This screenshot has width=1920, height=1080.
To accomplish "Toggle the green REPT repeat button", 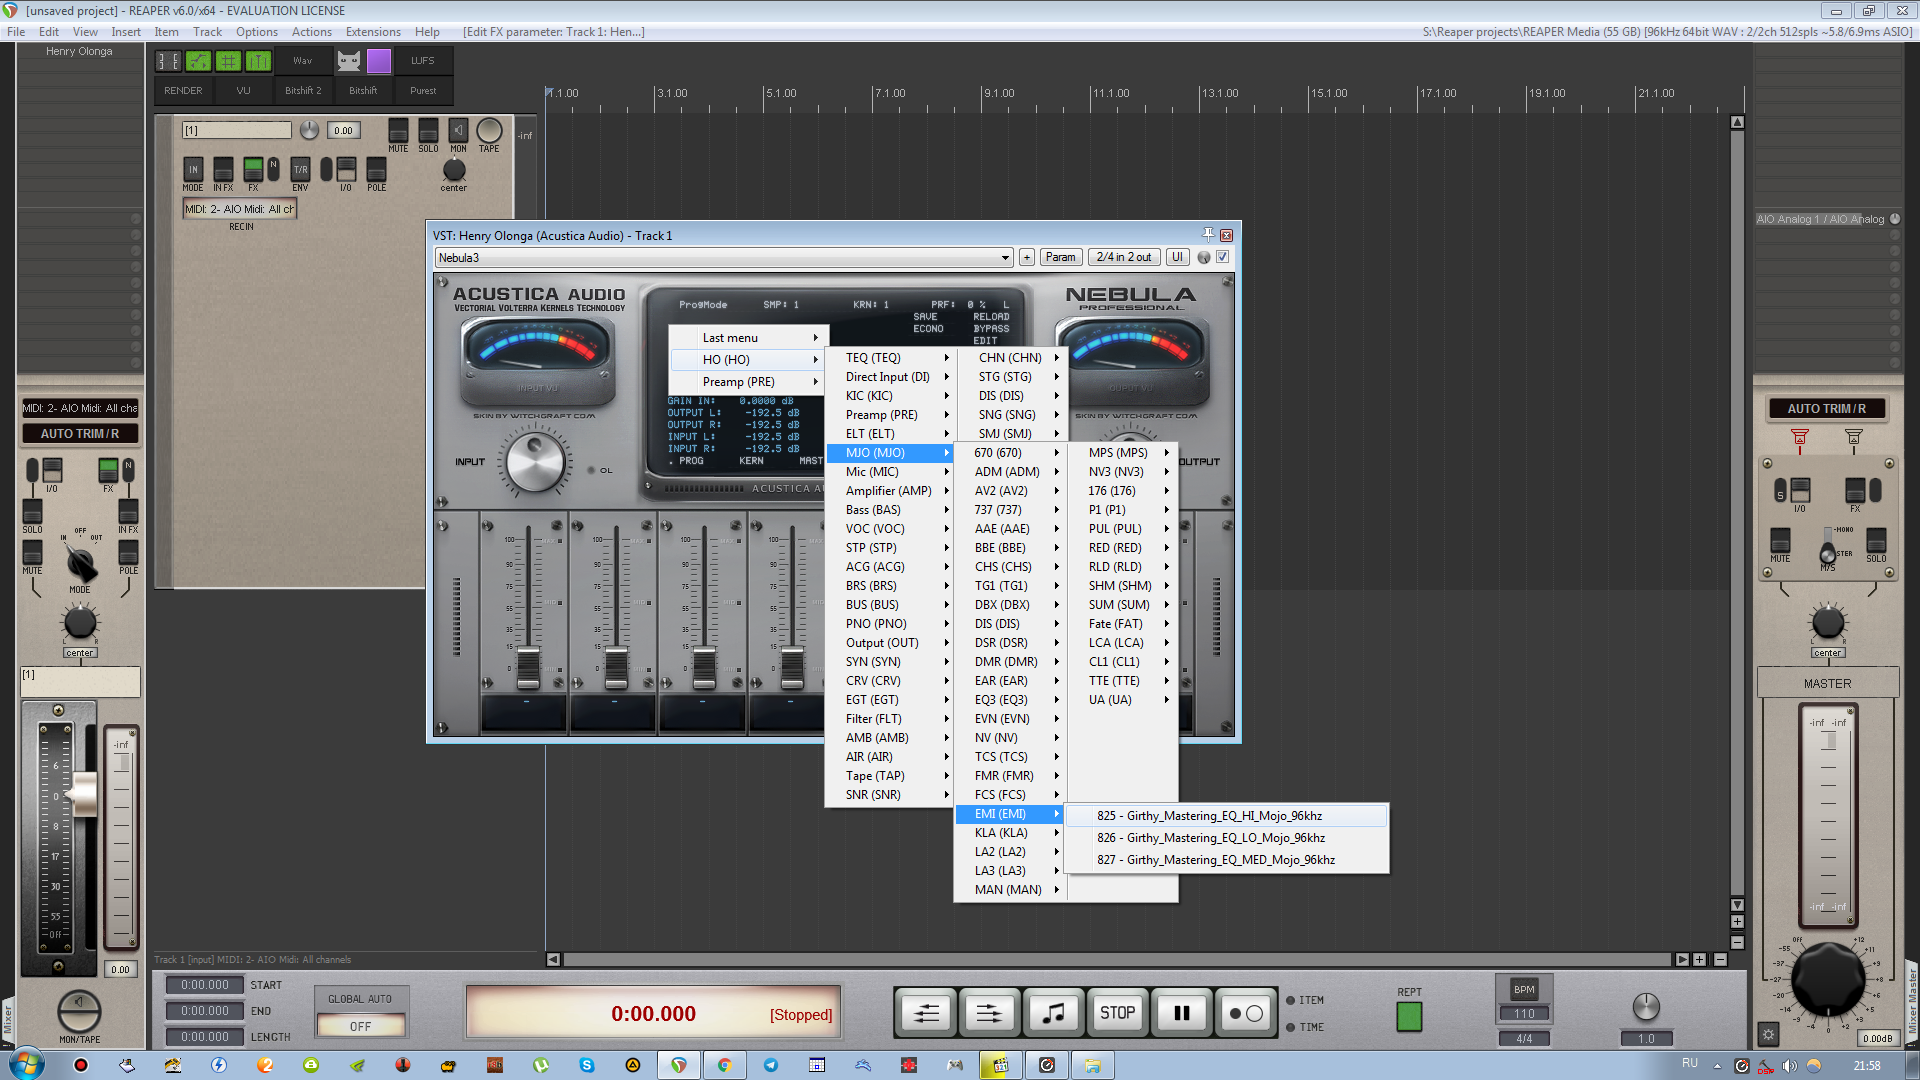I will 1409,1017.
